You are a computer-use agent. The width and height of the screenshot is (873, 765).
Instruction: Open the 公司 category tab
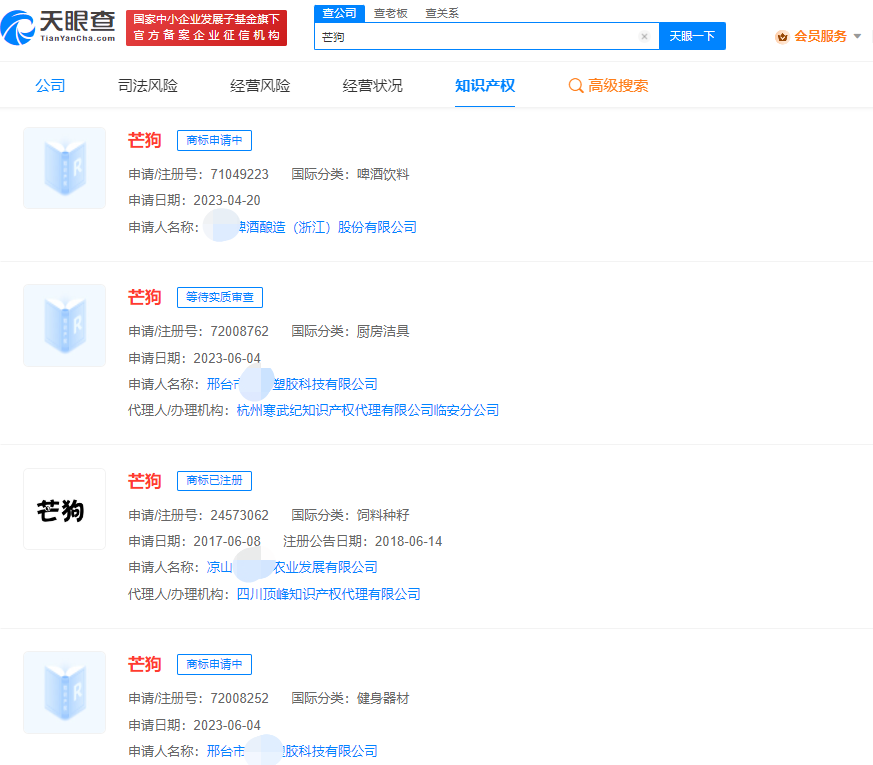pyautogui.click(x=50, y=86)
